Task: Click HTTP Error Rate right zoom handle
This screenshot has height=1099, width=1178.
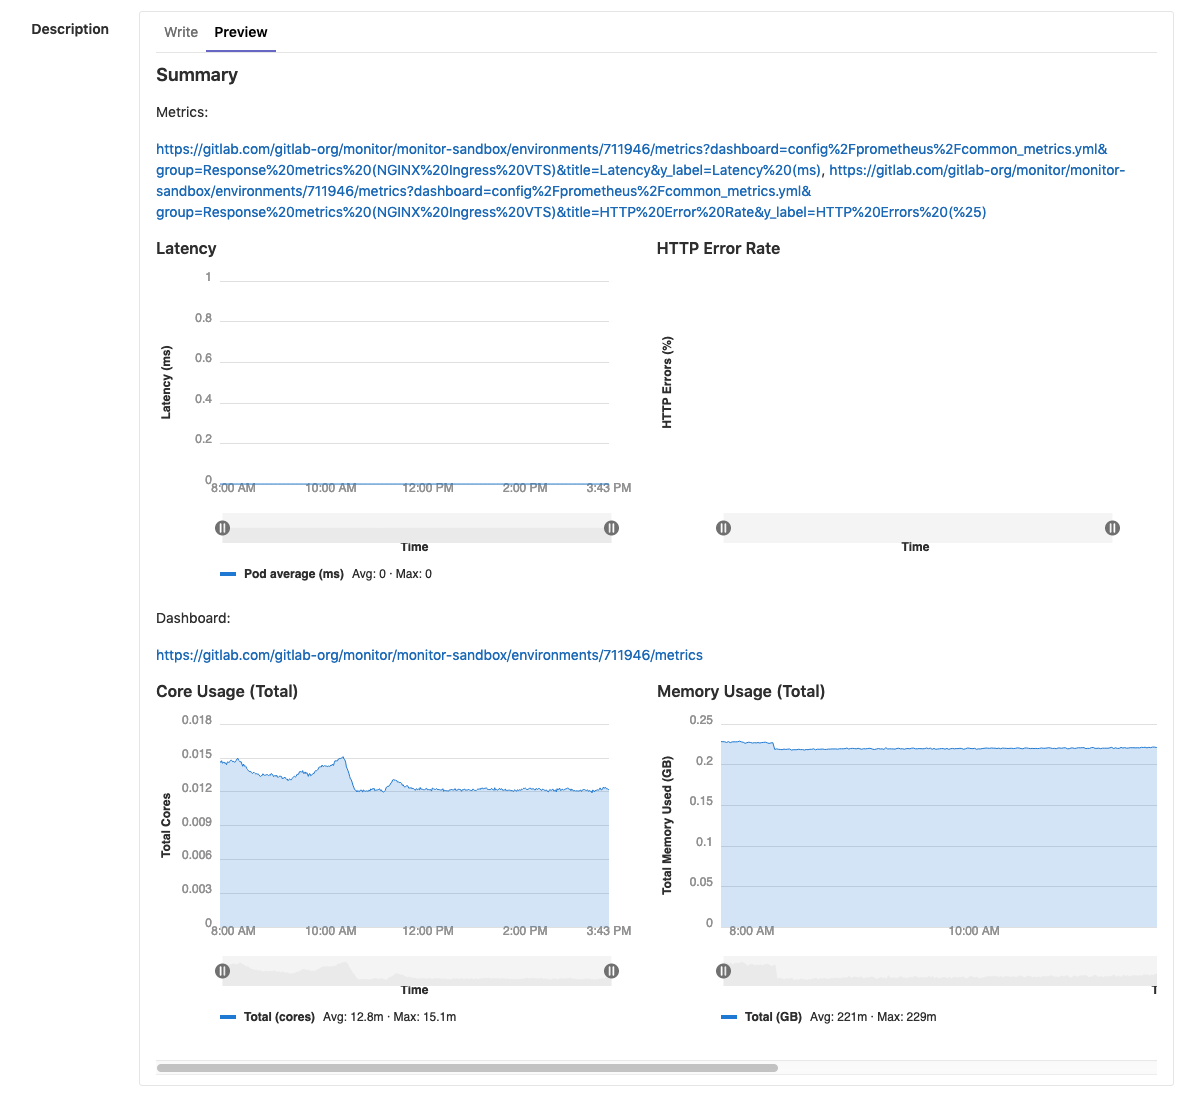Action: click(x=1113, y=528)
